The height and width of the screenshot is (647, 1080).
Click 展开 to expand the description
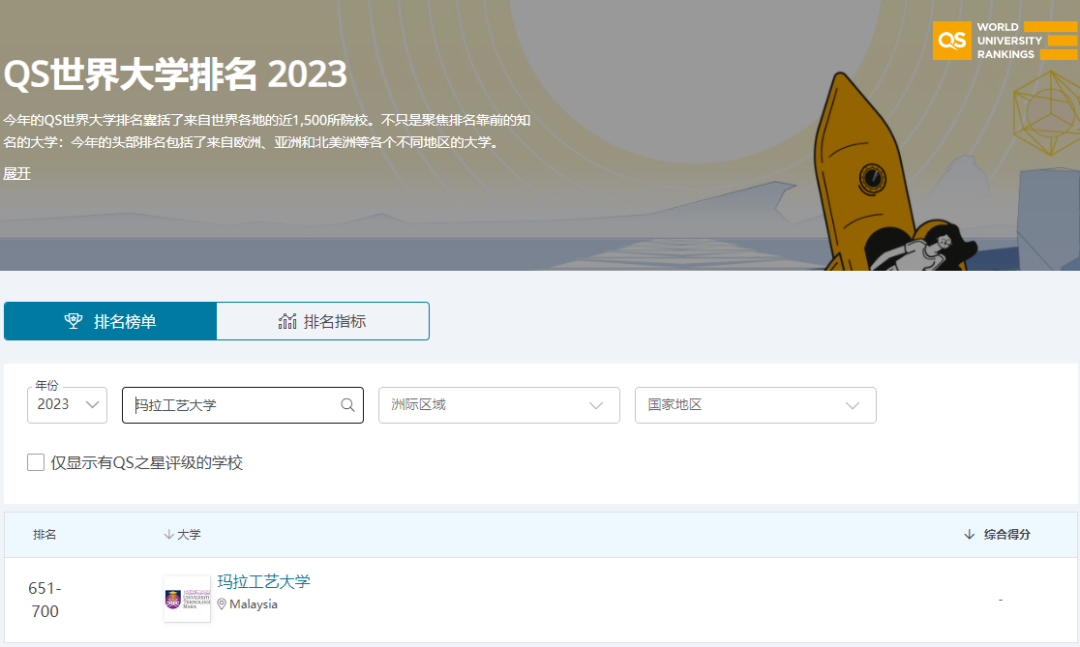click(17, 174)
